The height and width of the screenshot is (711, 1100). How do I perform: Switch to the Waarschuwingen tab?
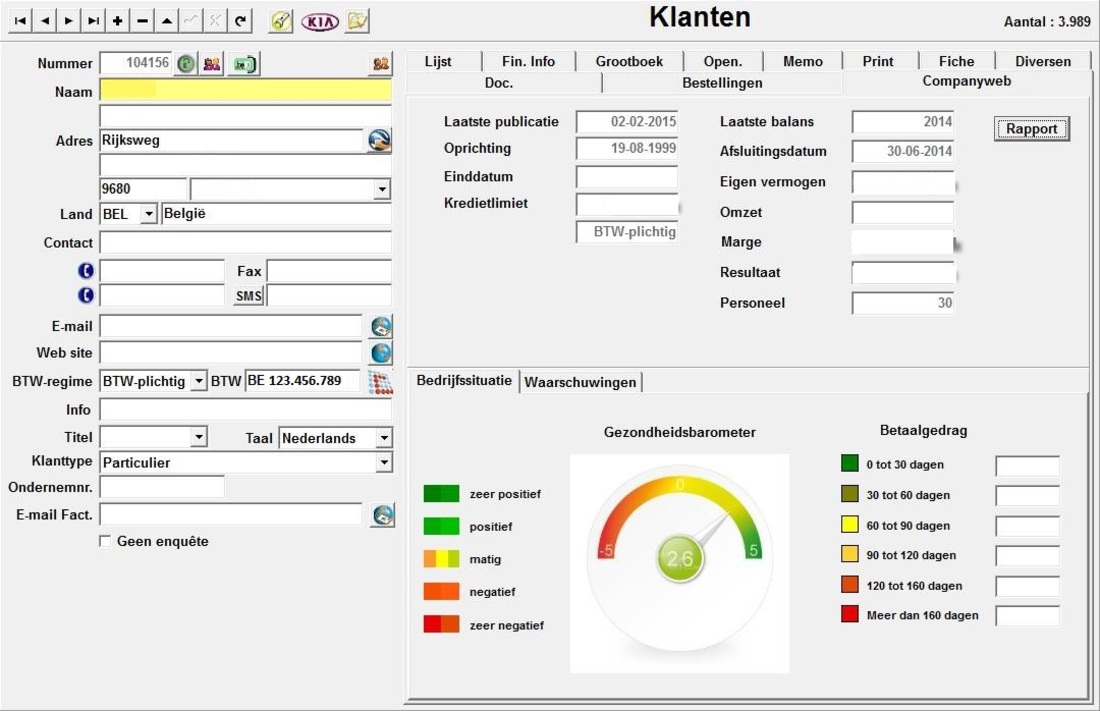tap(580, 382)
